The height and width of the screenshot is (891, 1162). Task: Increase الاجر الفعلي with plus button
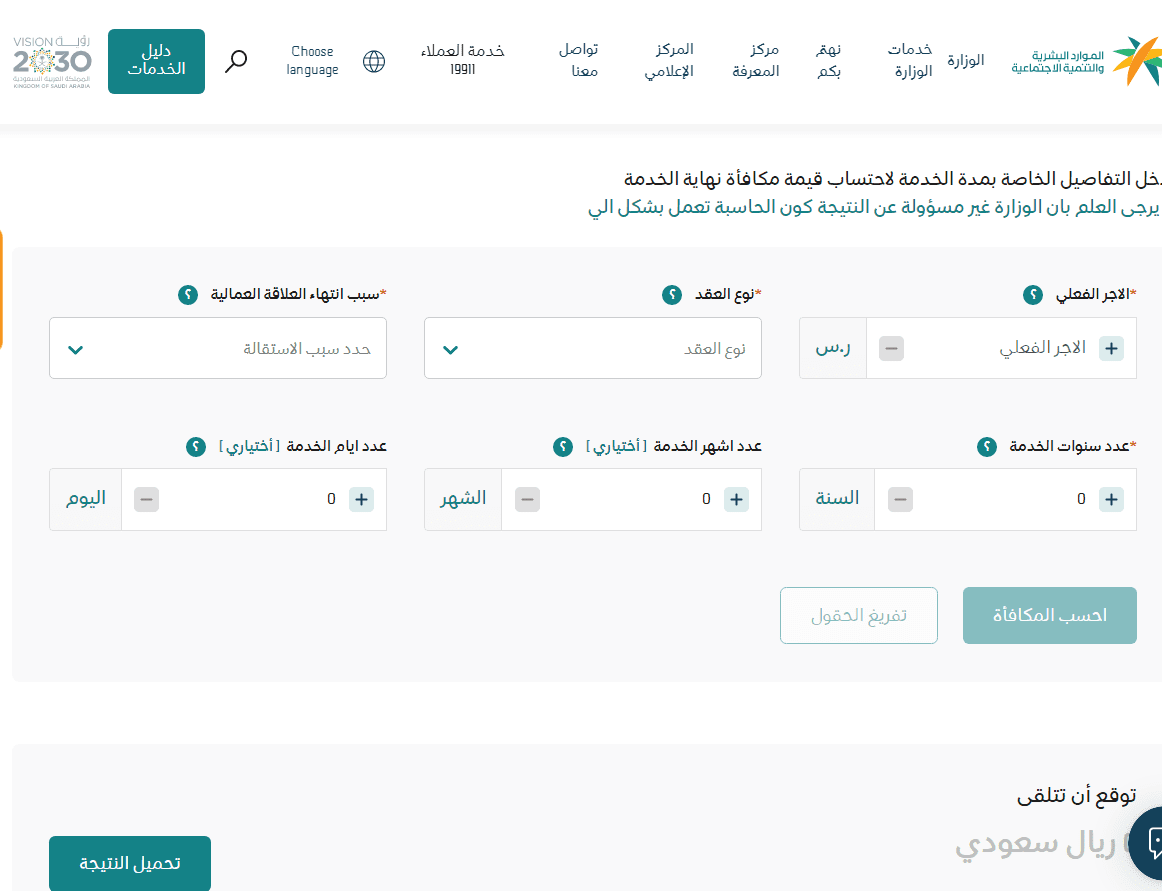(1111, 348)
